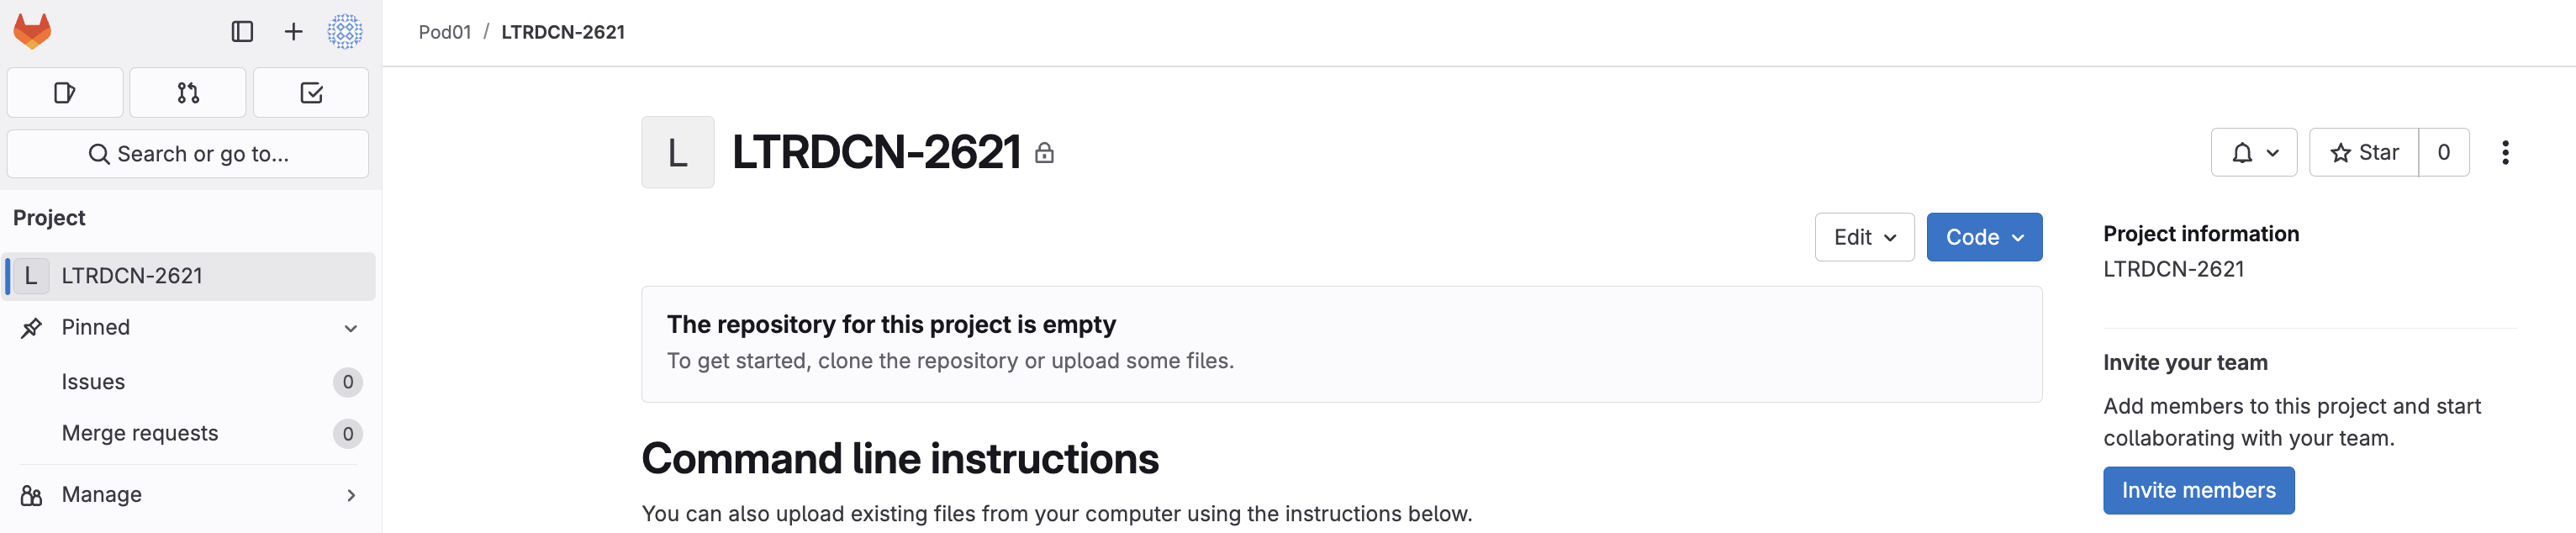This screenshot has width=2576, height=533.
Task: Click the Pod01 breadcrumb link
Action: tap(444, 32)
